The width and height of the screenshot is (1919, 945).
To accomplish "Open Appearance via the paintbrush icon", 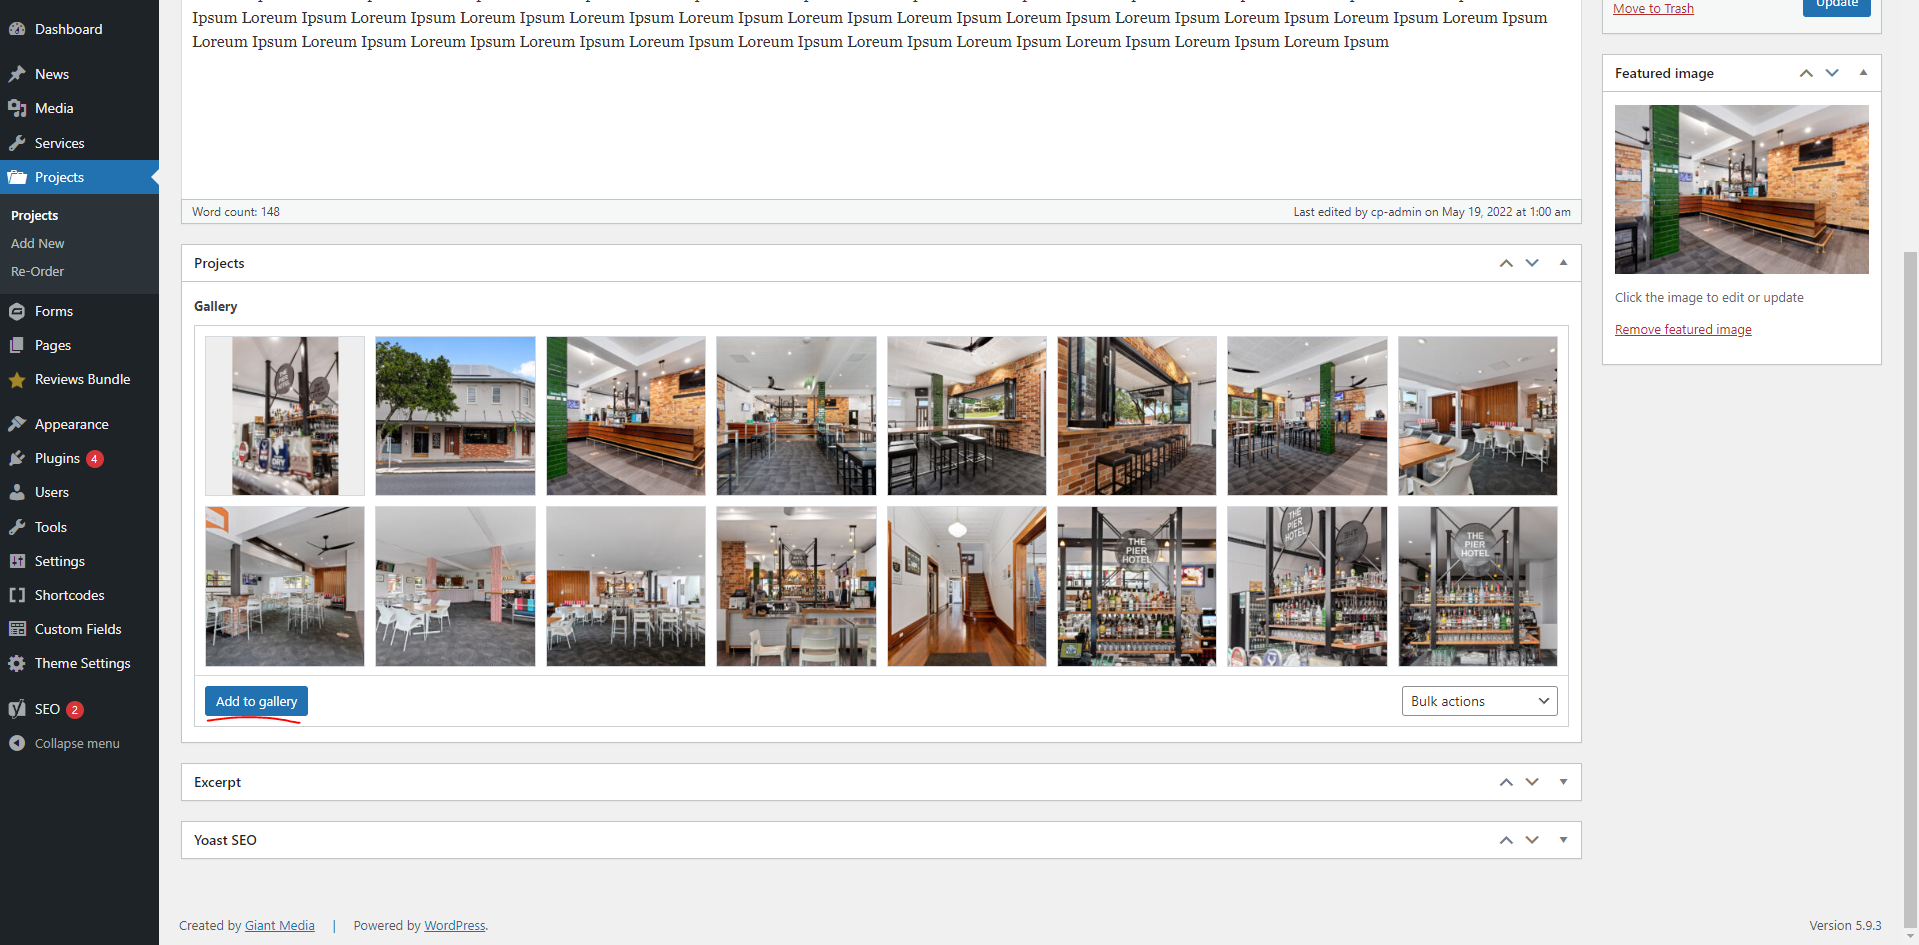I will [x=17, y=424].
